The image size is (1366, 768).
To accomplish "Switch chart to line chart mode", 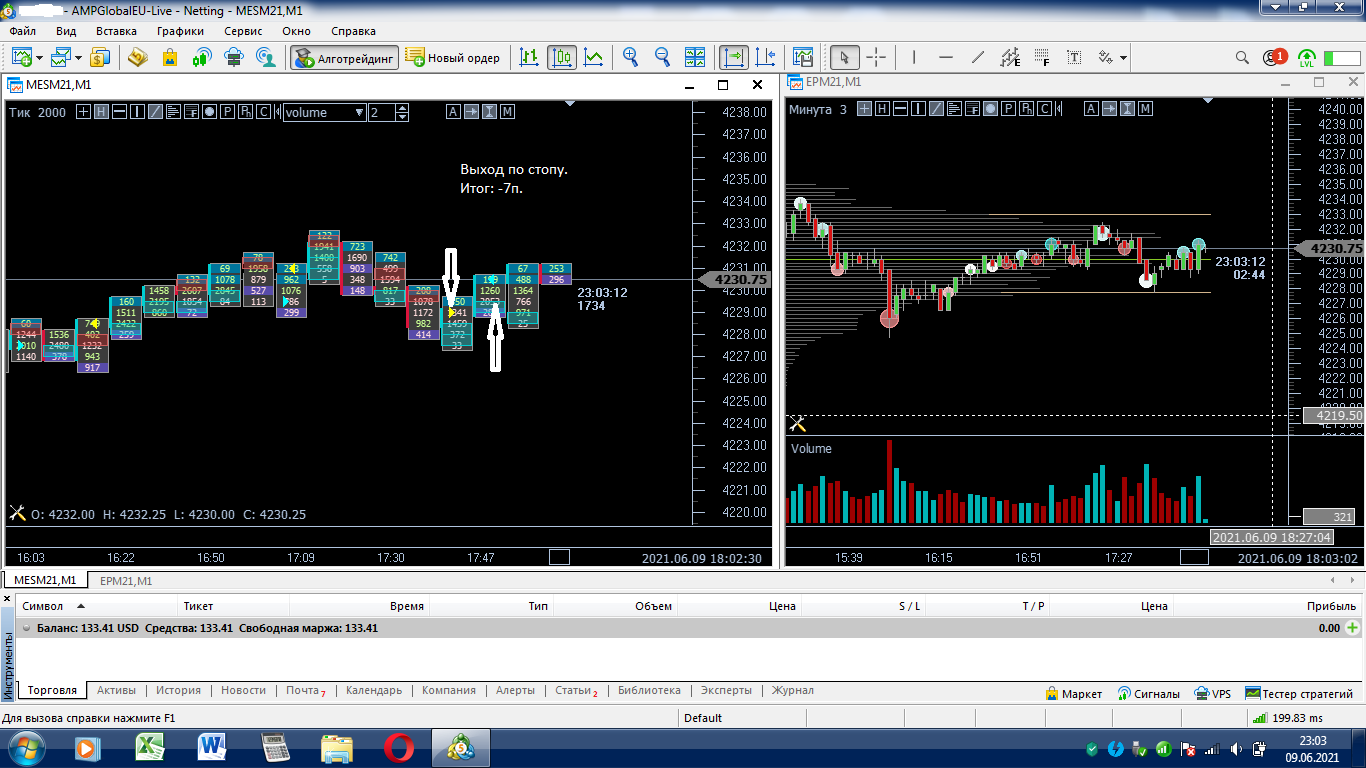I will tap(593, 57).
